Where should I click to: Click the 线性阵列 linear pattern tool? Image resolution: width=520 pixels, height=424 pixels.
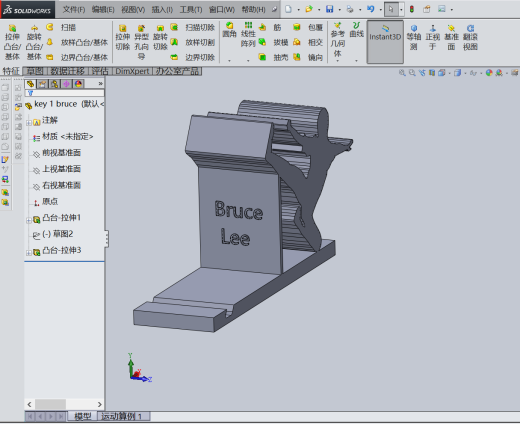point(248,35)
